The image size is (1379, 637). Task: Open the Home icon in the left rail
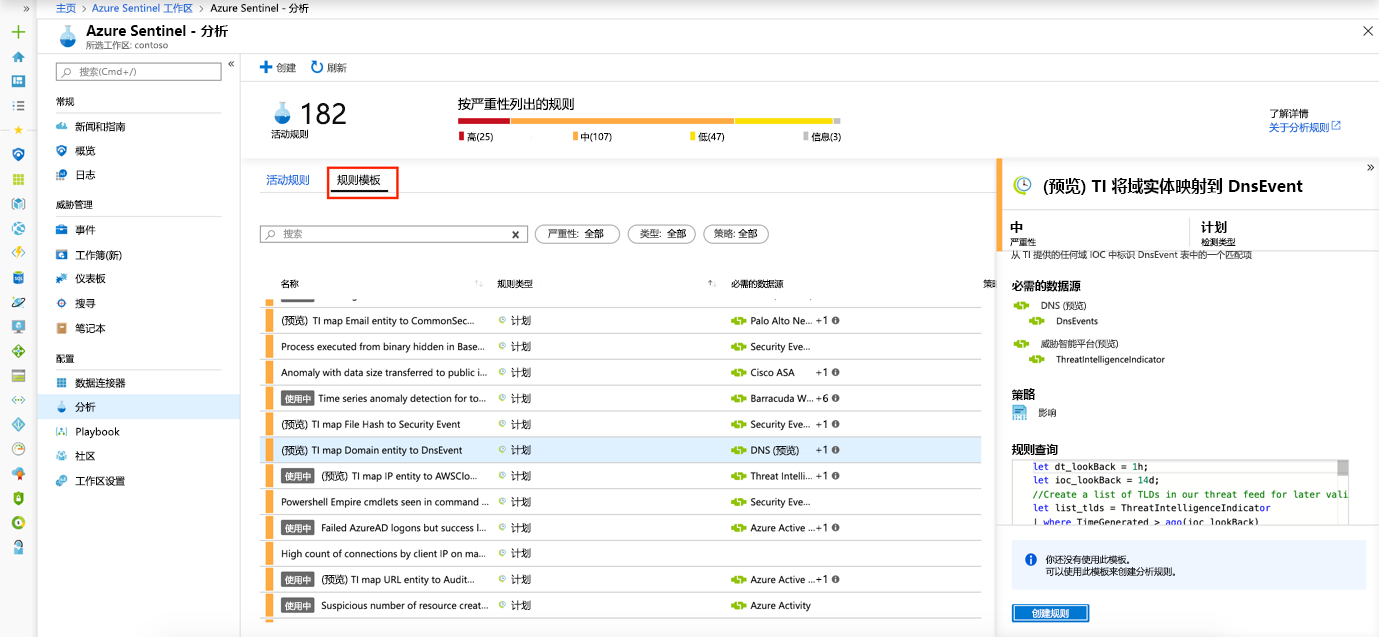18,57
